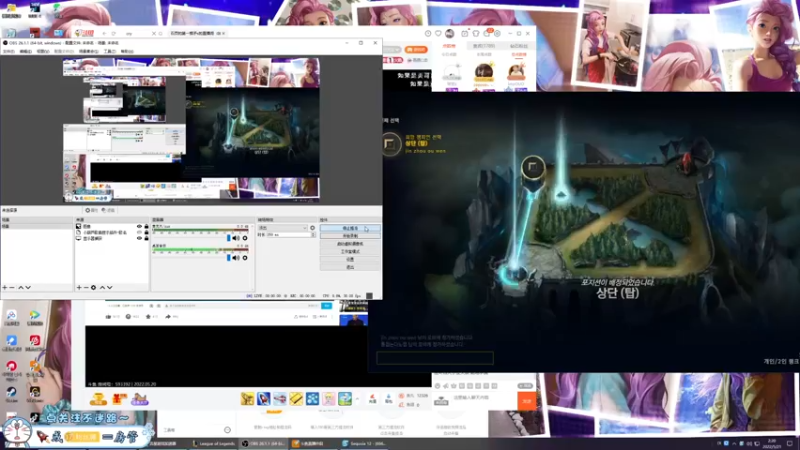Click the Start Virtual Camera button
Viewport: 800px width, 450px height.
350,244
